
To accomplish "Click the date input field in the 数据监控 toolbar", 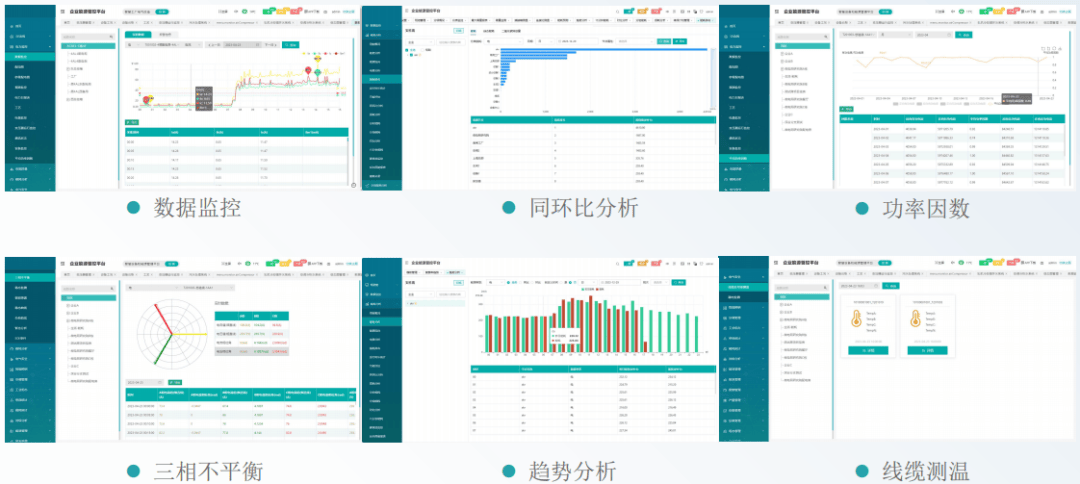I will [x=240, y=45].
